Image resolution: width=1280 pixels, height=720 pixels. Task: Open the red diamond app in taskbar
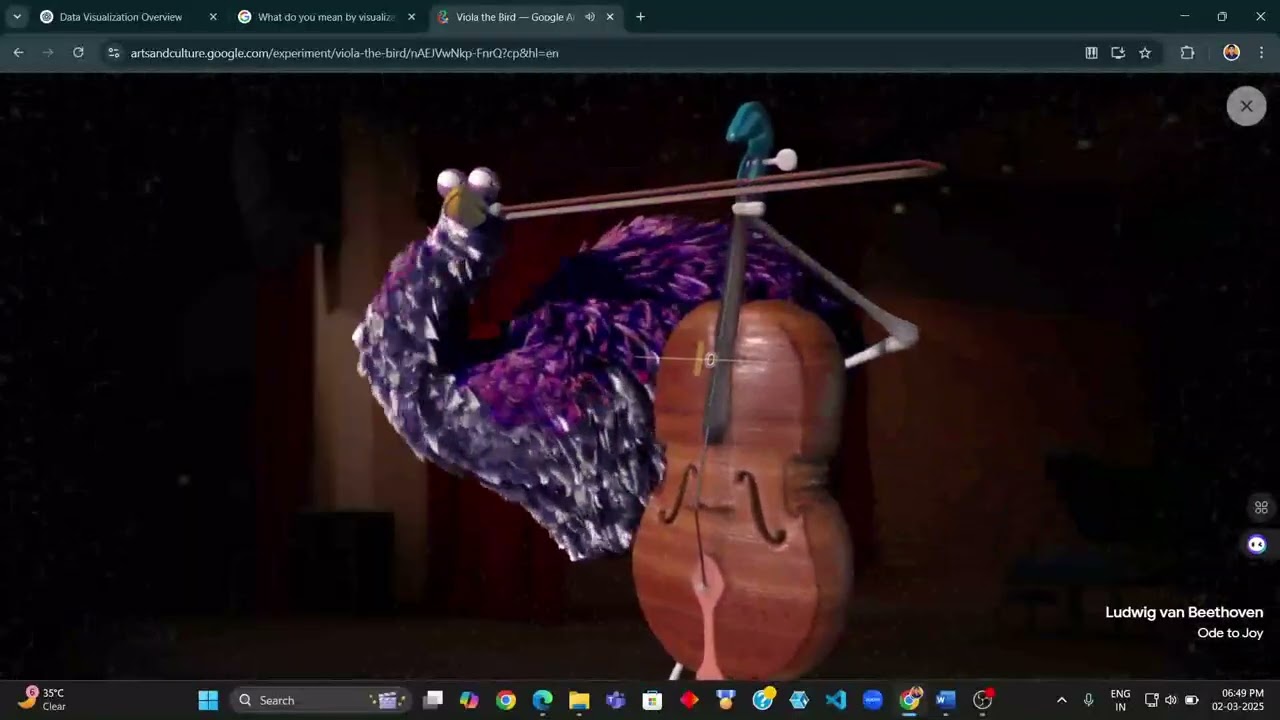(x=689, y=700)
